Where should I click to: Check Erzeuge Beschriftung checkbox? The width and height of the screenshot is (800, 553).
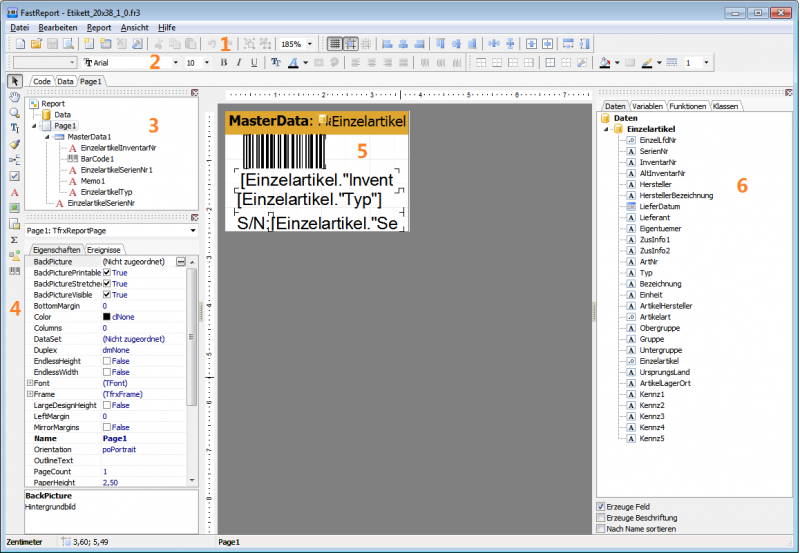point(601,518)
